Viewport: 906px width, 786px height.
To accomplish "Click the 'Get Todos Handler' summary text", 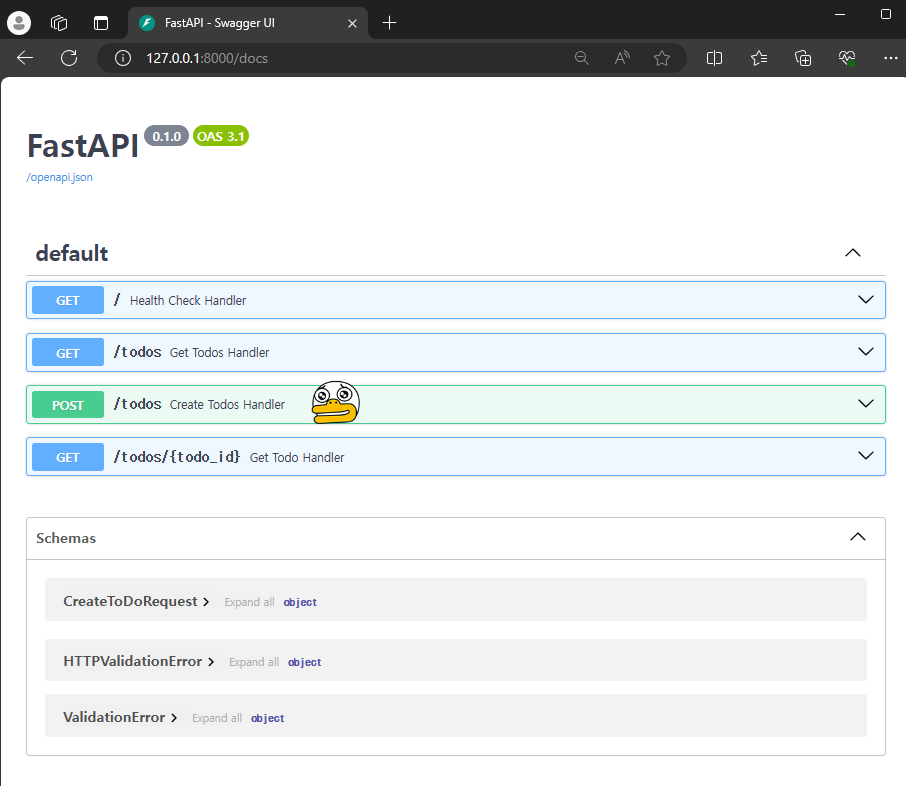I will 219,353.
